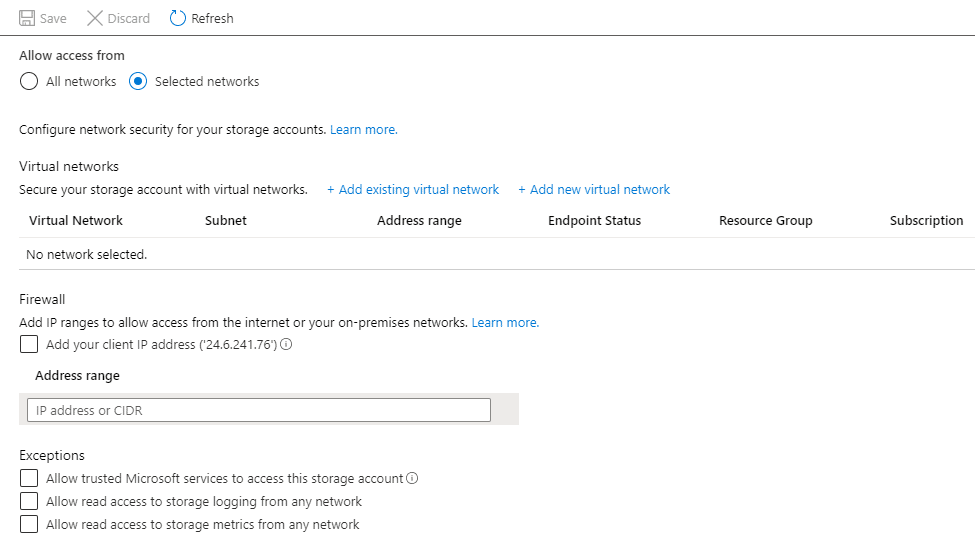
Task: Check Add your client IP address box
Action: click(29, 344)
